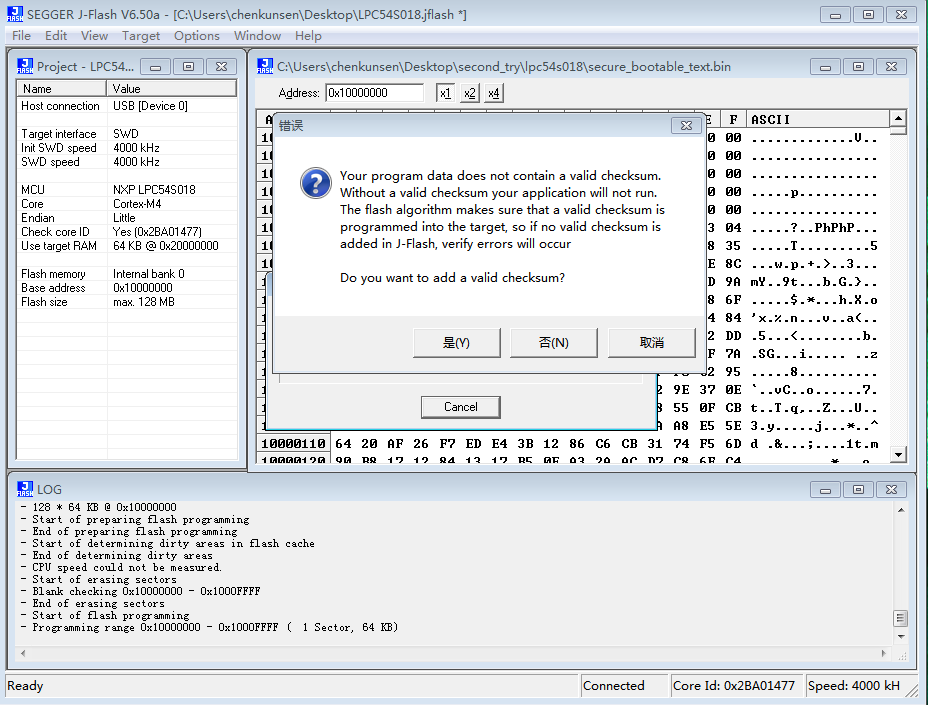Select the Endian row
Image resolution: width=928 pixels, height=705 pixels.
tap(127, 218)
